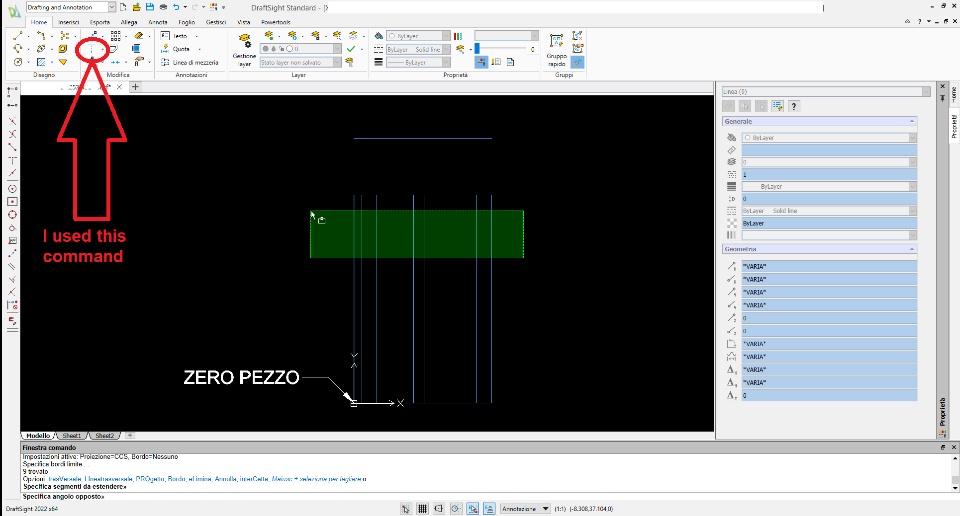Click the Testo annotation button

174,36
